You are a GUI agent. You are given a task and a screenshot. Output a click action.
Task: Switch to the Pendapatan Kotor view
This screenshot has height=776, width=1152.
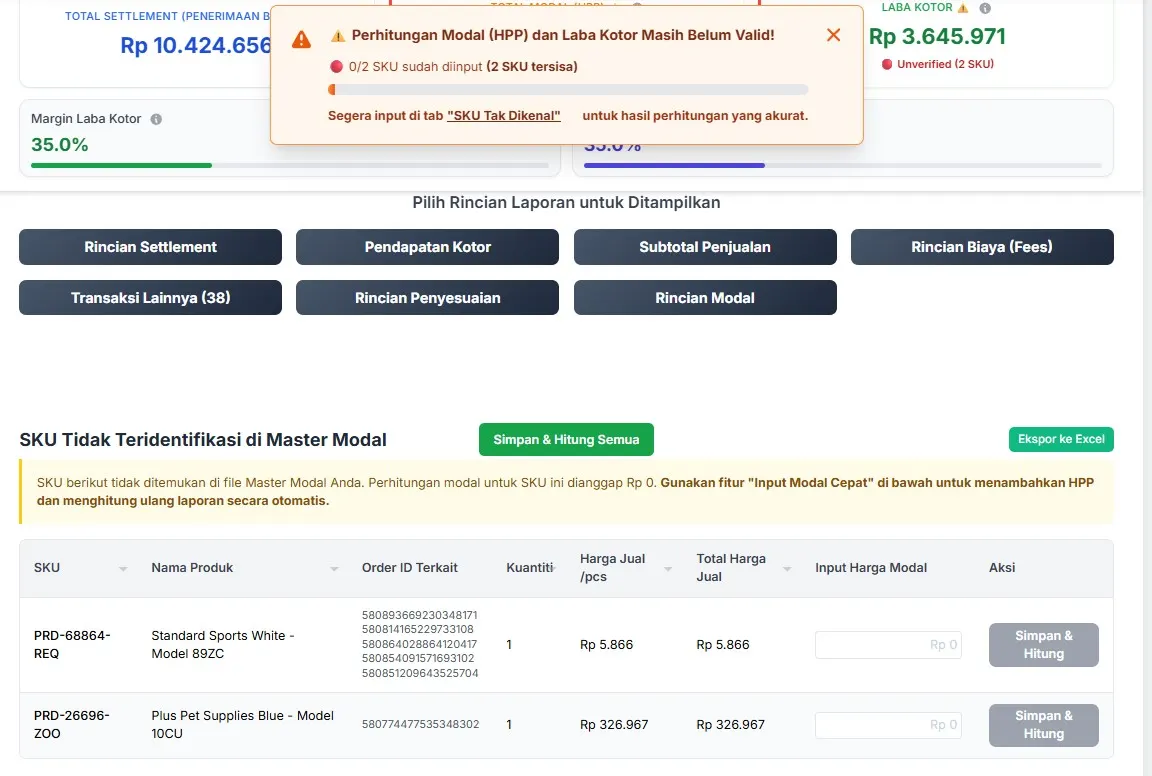427,247
